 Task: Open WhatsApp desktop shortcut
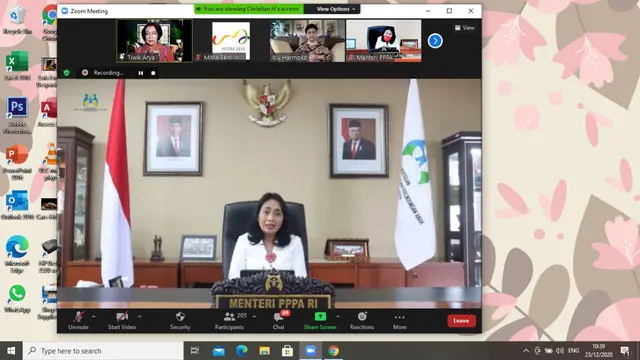(17, 299)
